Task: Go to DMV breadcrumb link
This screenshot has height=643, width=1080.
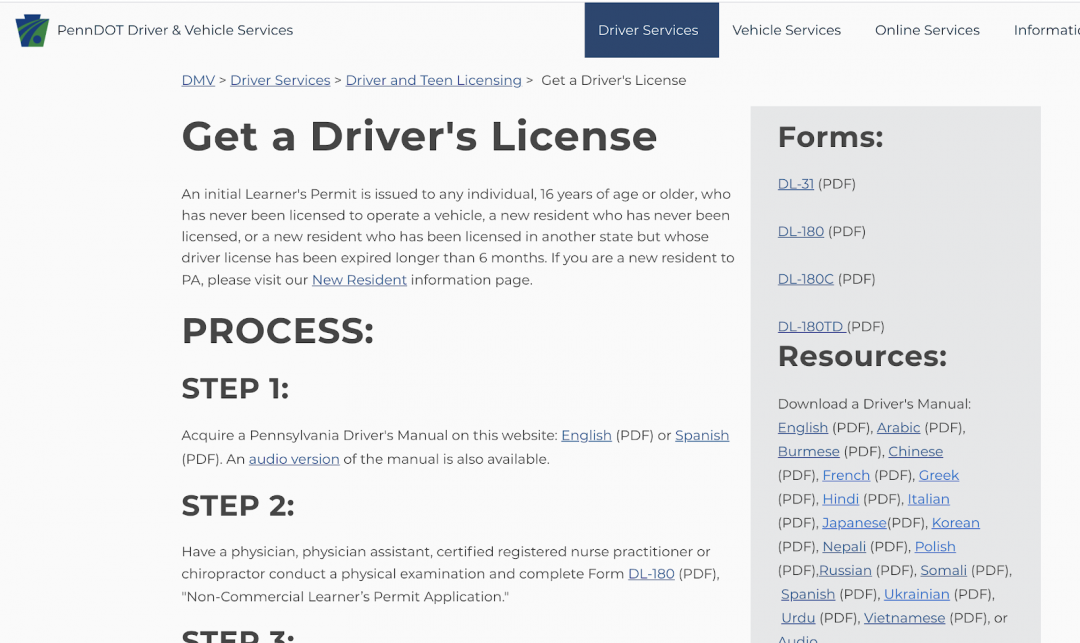Action: [x=198, y=80]
